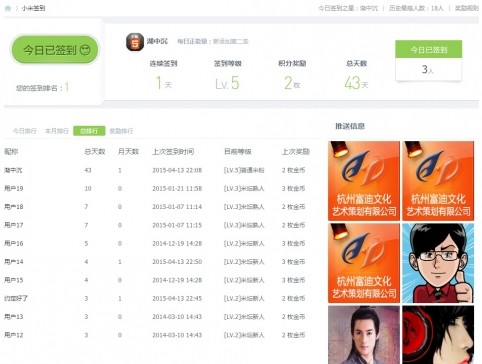Click the 推送信息 section heading

[x=350, y=126]
